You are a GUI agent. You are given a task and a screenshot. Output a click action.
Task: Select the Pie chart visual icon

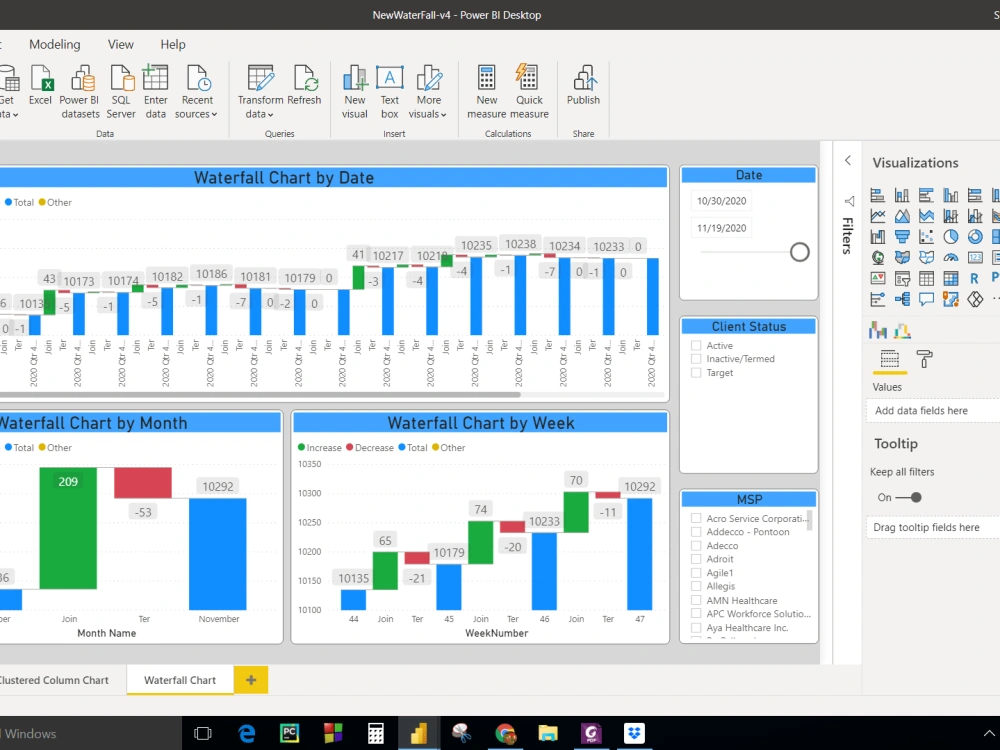[951, 236]
